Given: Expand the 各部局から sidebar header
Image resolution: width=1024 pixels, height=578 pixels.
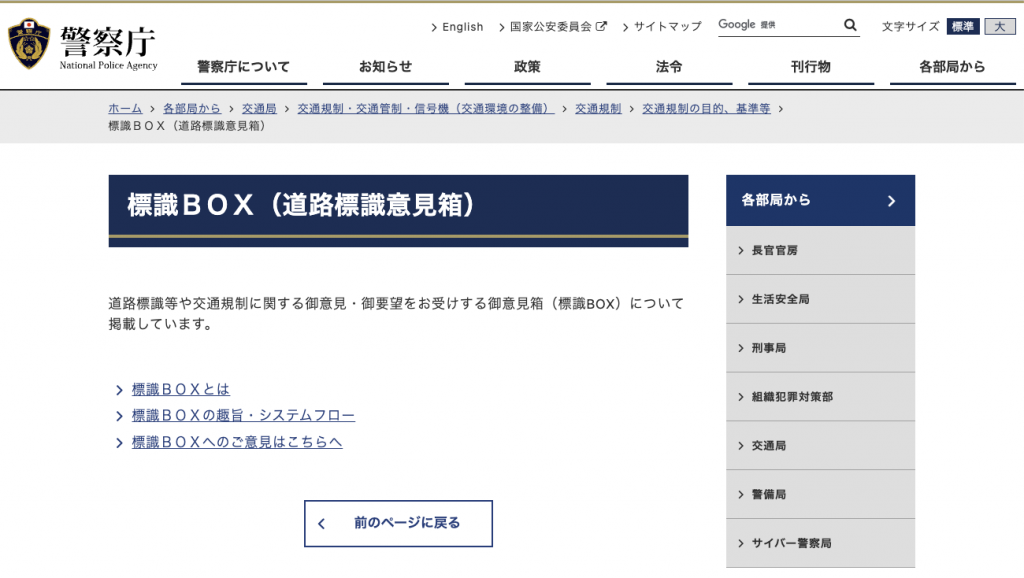Looking at the screenshot, I should click(820, 201).
